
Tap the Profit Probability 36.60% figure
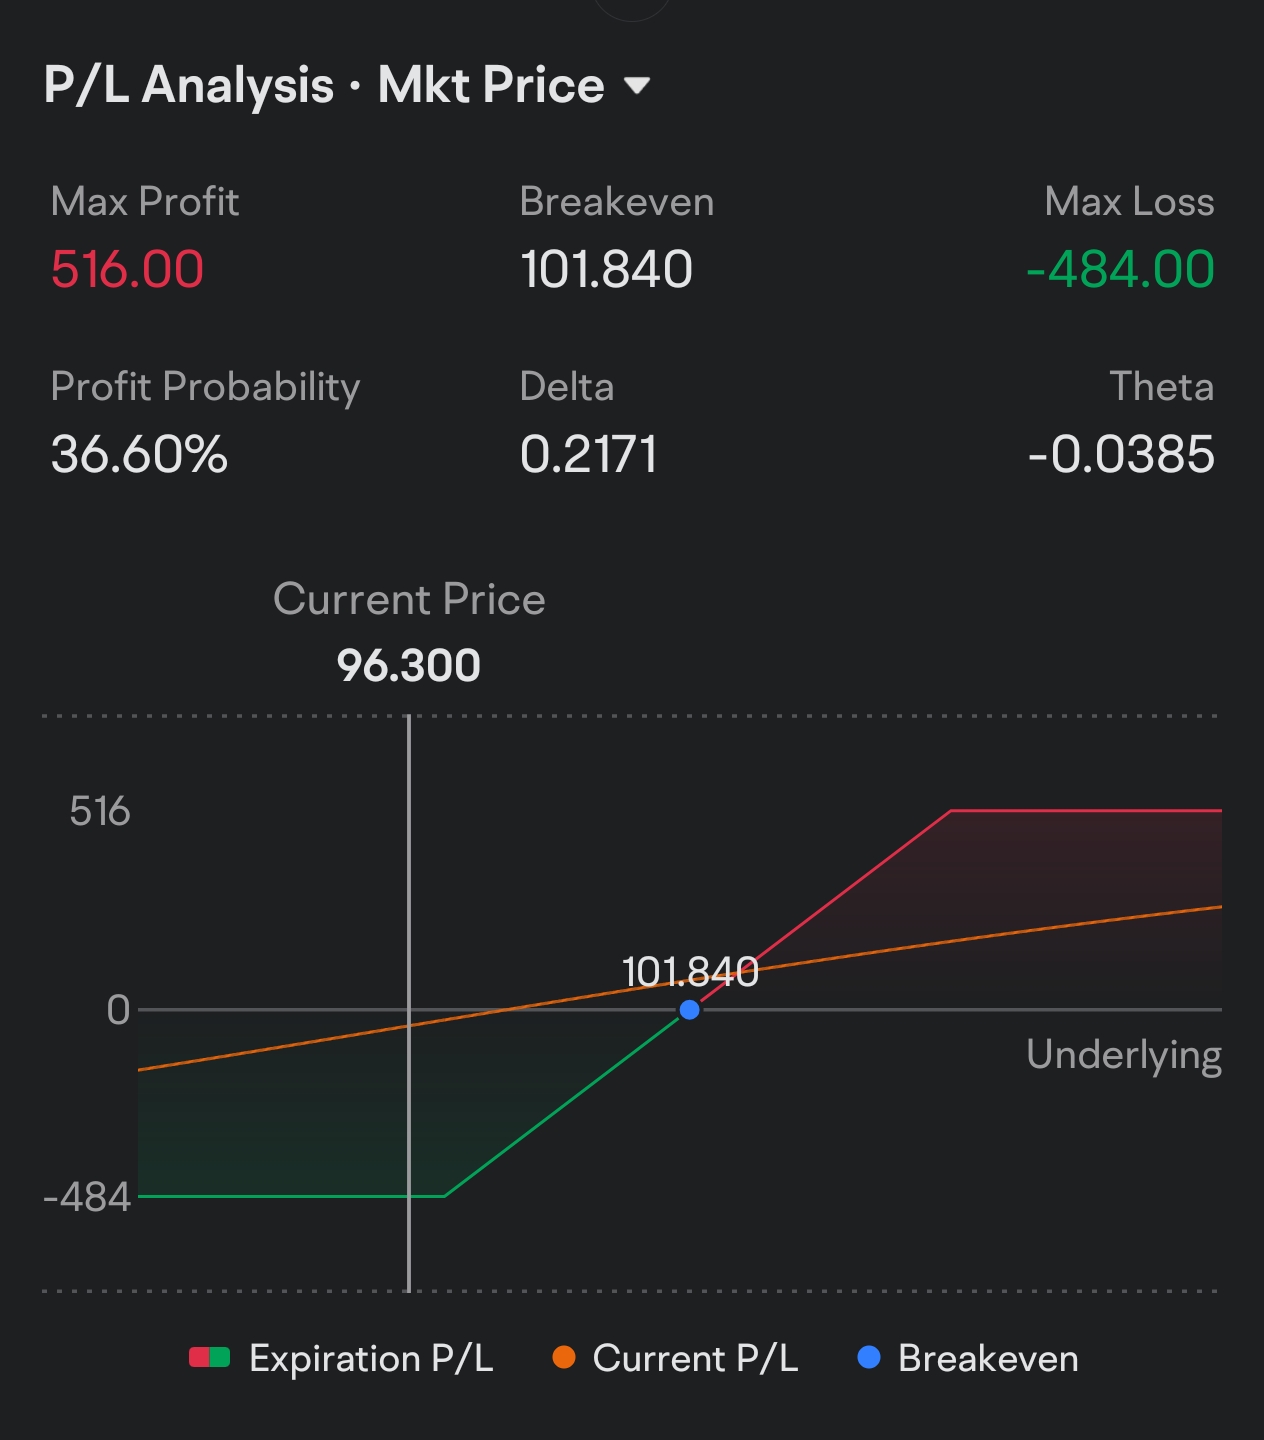tap(139, 455)
